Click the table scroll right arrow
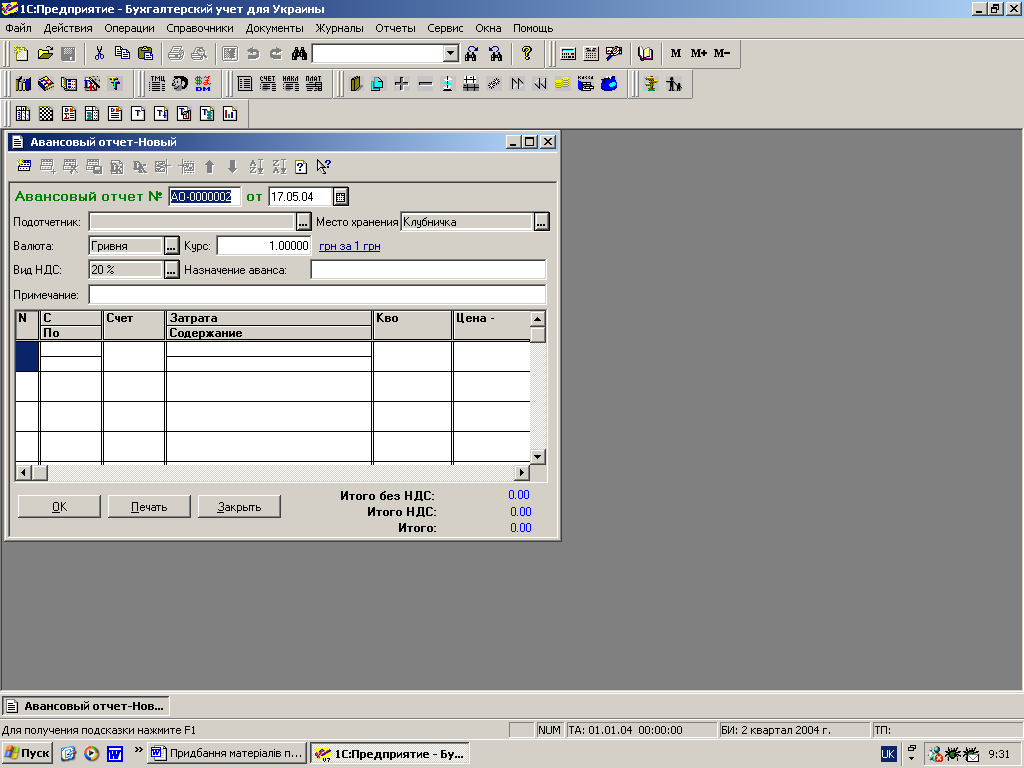Screen dimensions: 1024x768 pyautogui.click(x=522, y=472)
